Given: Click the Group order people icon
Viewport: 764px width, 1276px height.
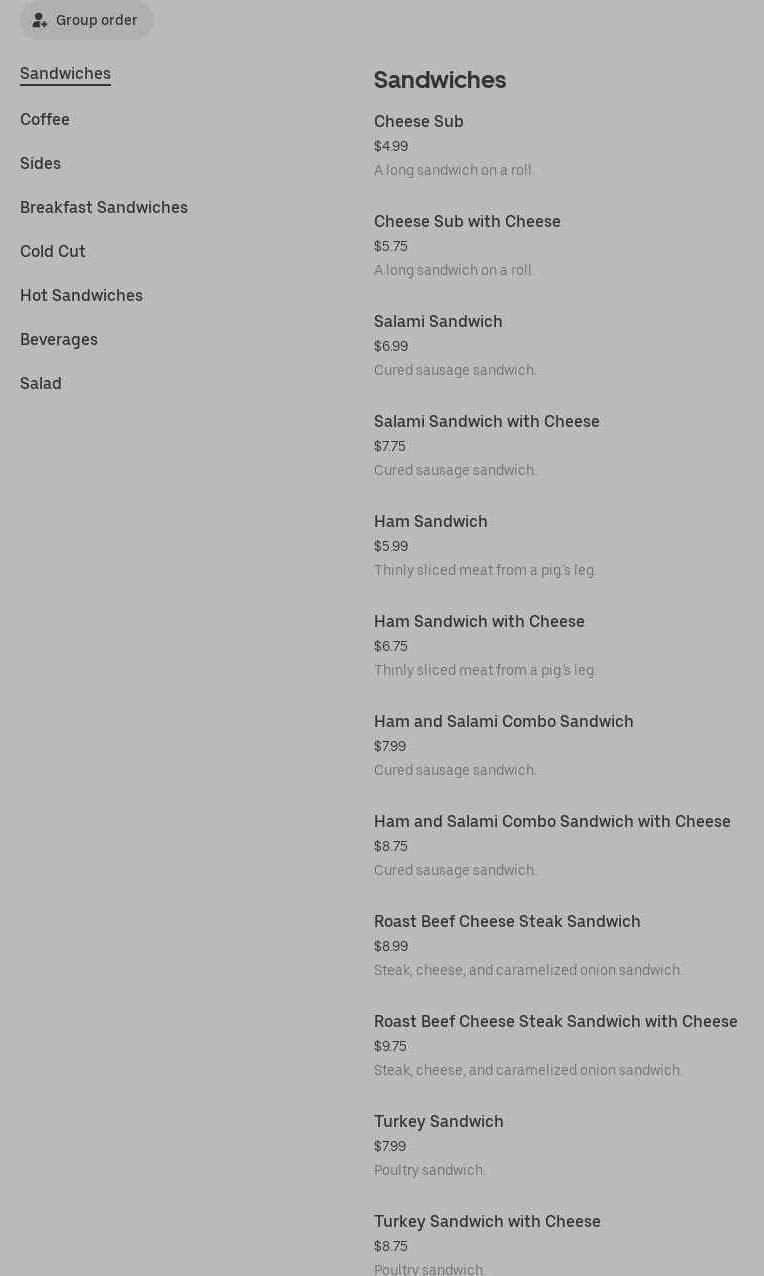Looking at the screenshot, I should point(40,20).
